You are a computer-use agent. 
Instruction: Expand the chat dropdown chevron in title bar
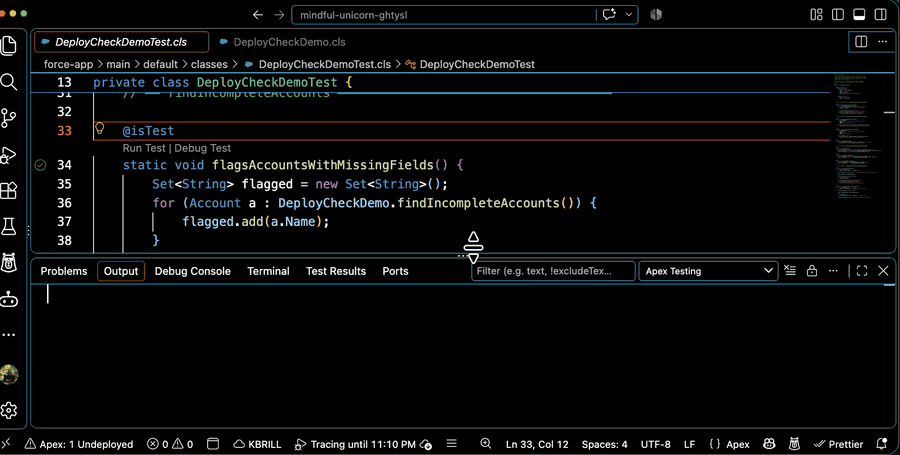click(x=629, y=15)
